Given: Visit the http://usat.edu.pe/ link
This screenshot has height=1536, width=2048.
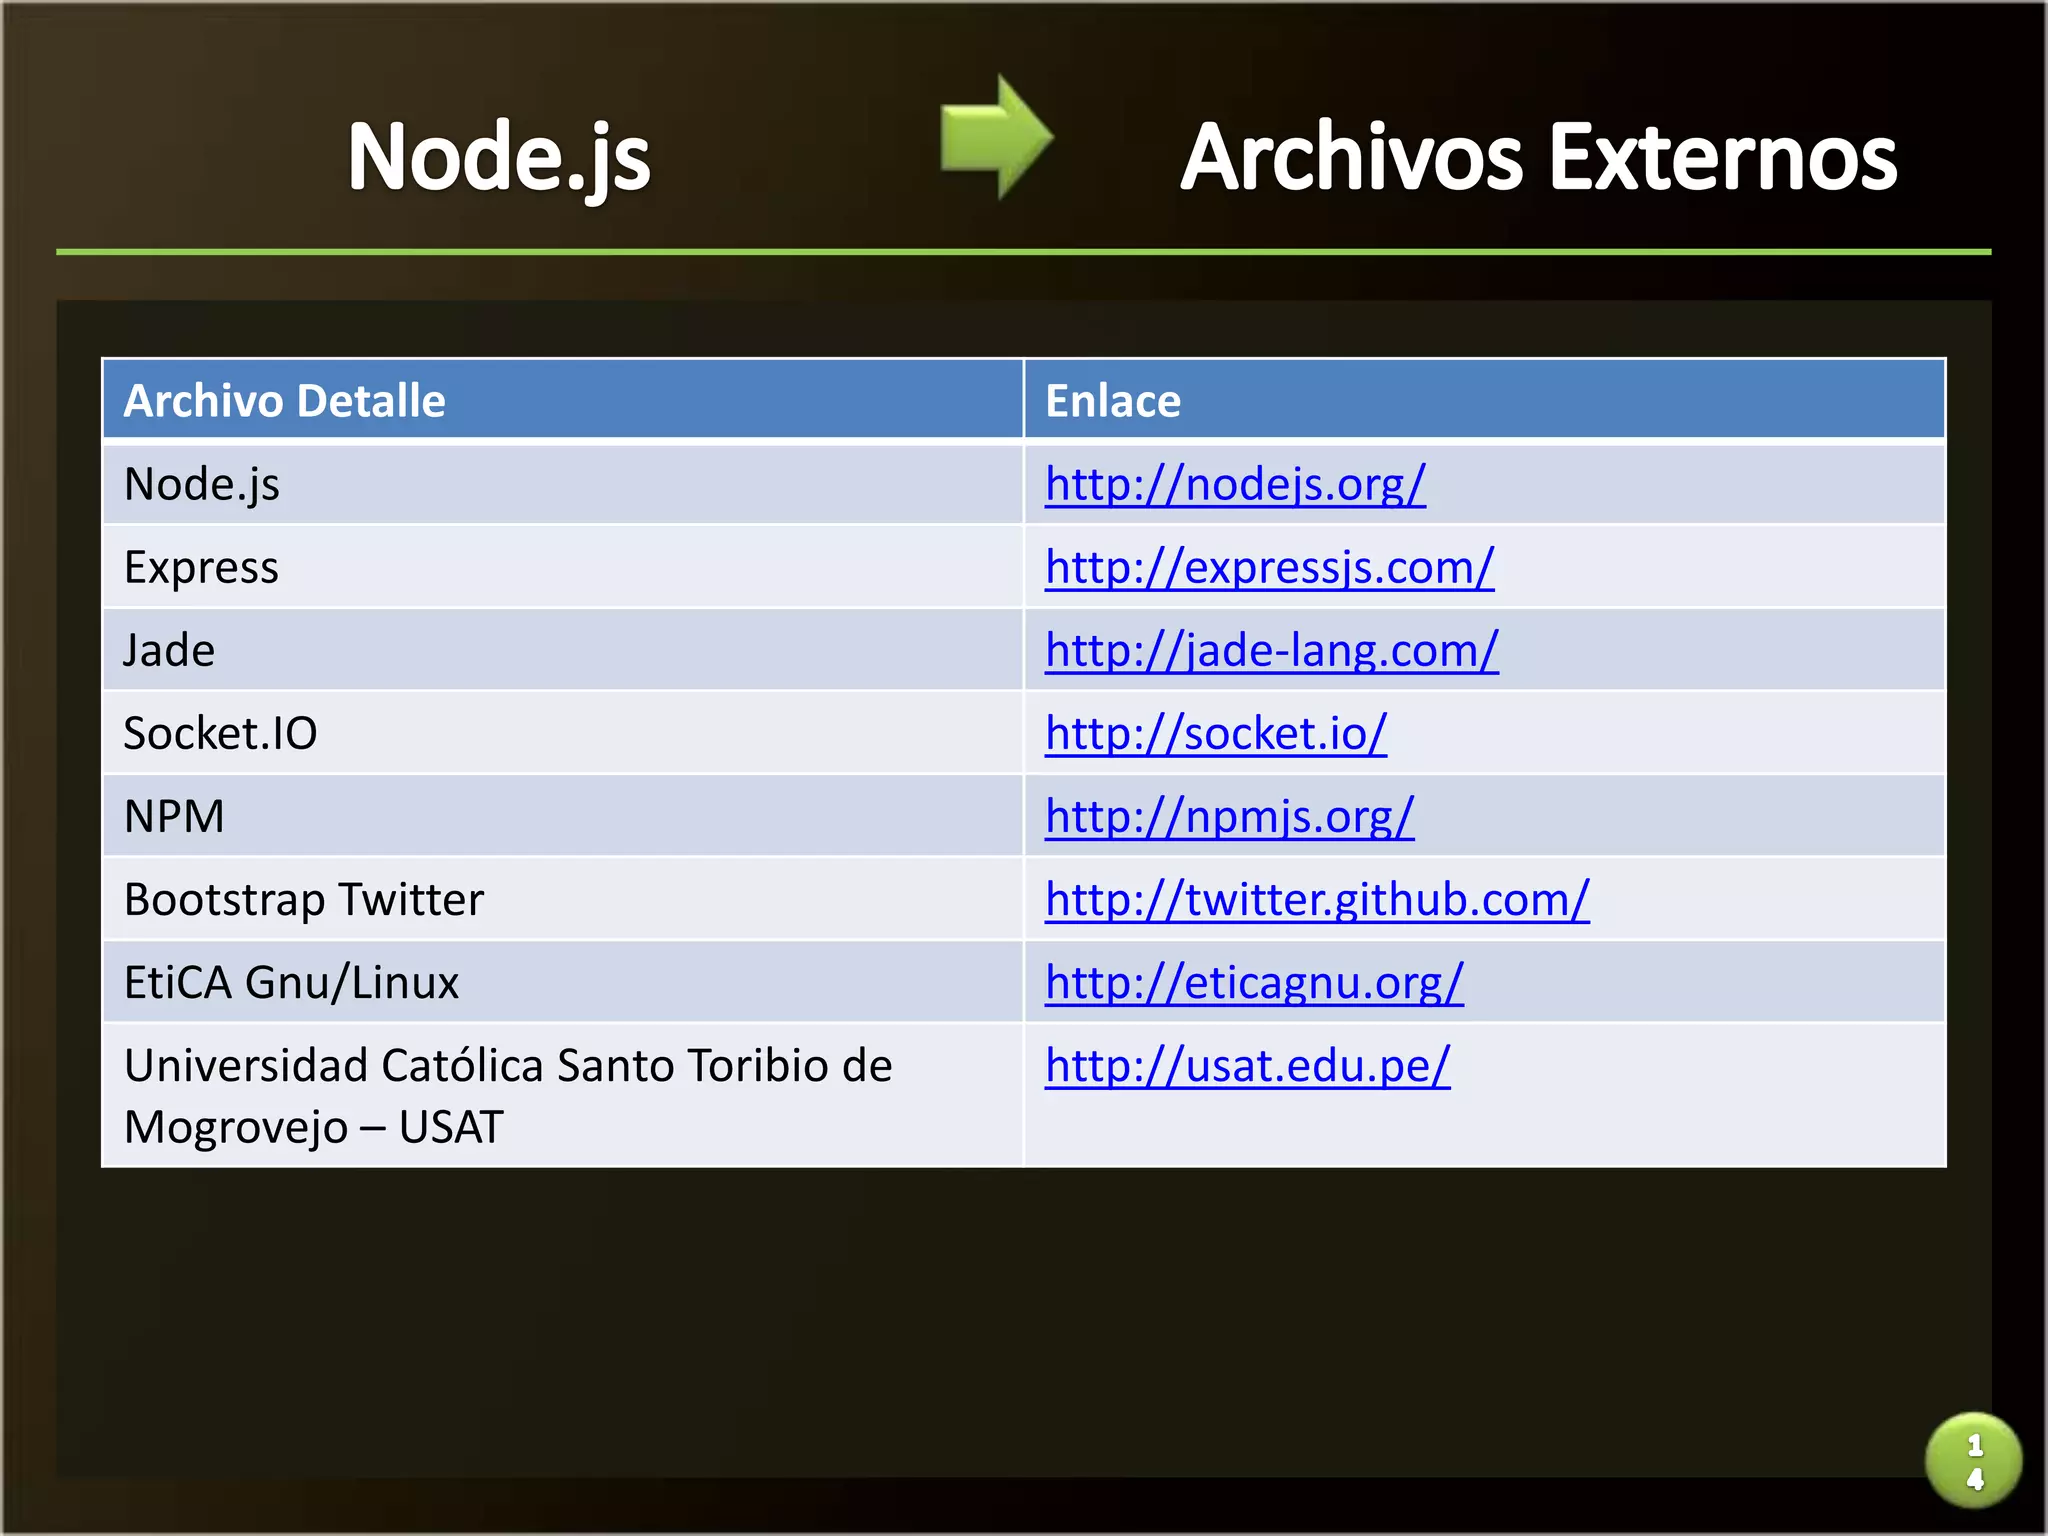Looking at the screenshot, I should coord(1247,1065).
